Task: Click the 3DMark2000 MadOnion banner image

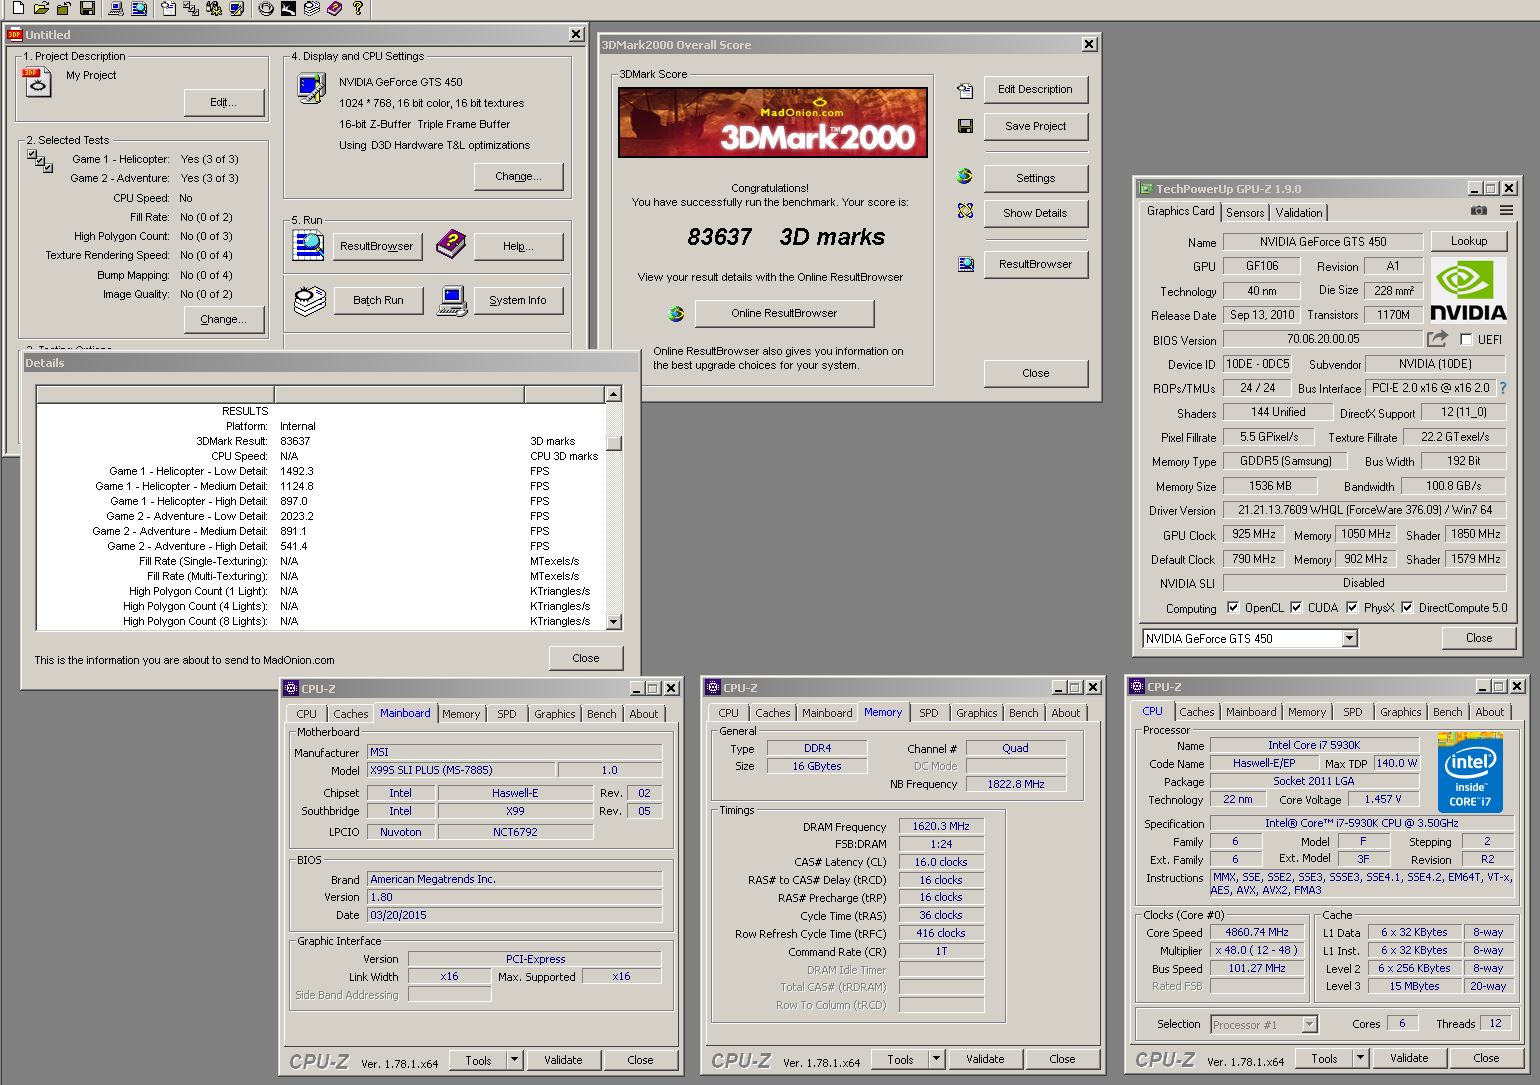Action: click(x=773, y=122)
